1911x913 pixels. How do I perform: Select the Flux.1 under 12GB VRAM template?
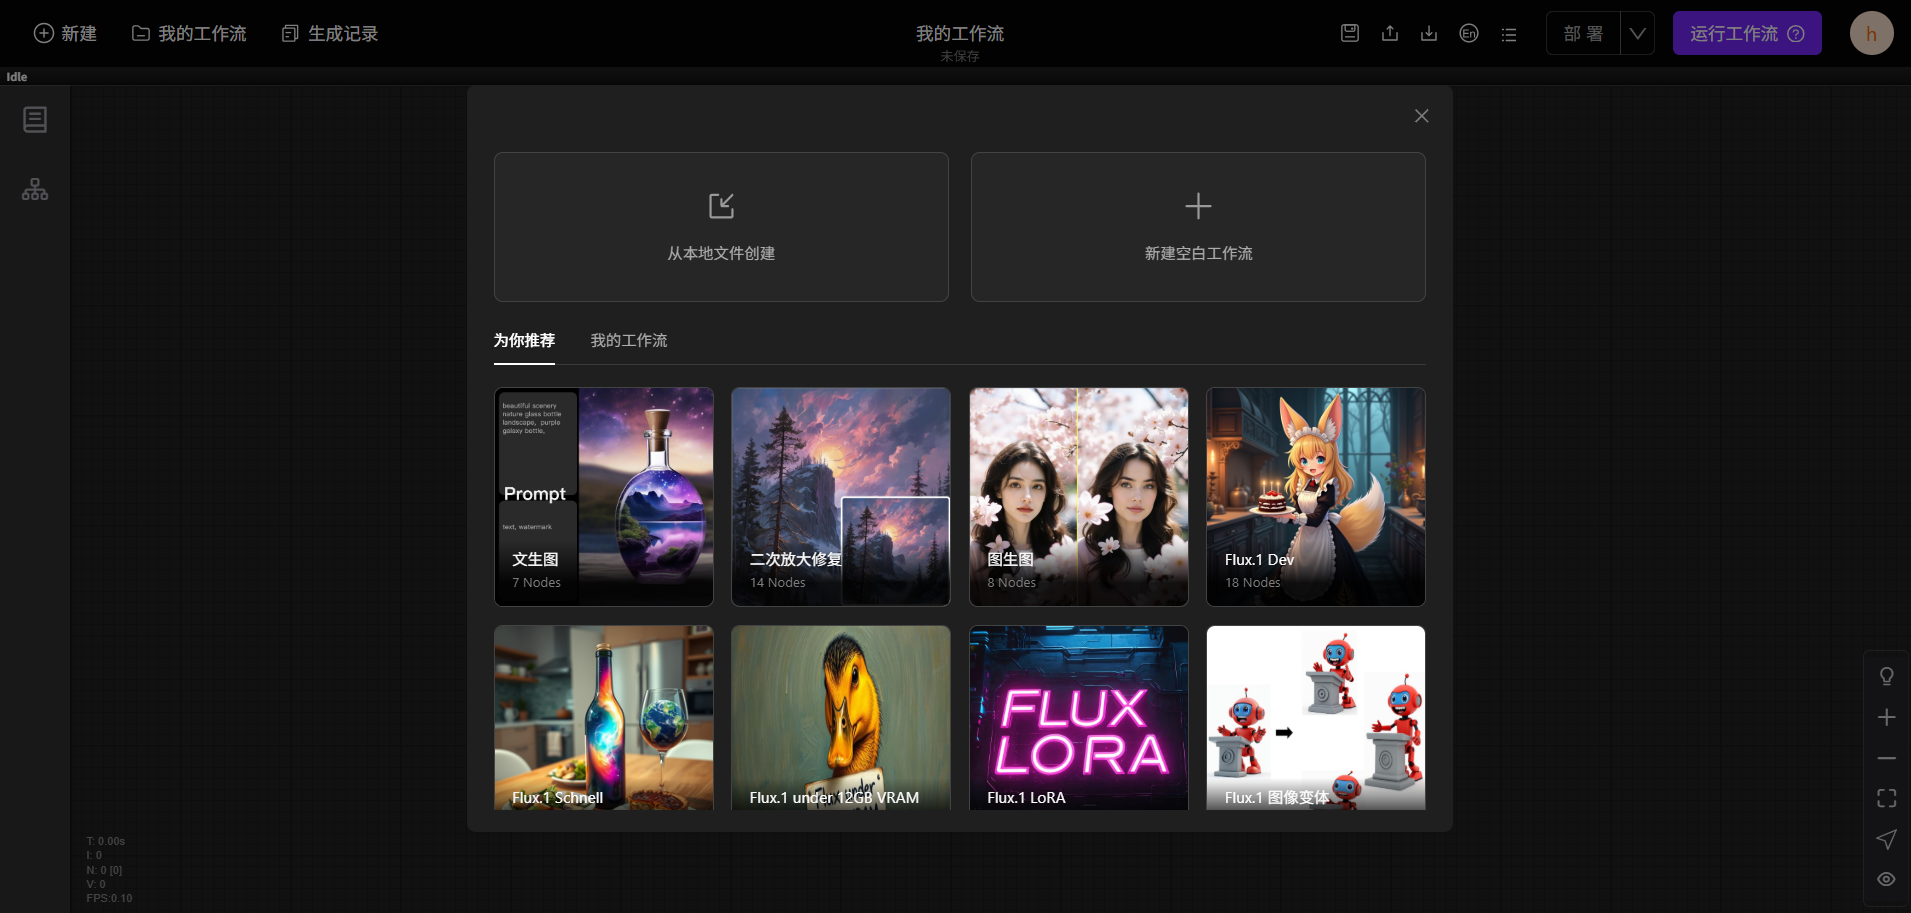pos(841,718)
